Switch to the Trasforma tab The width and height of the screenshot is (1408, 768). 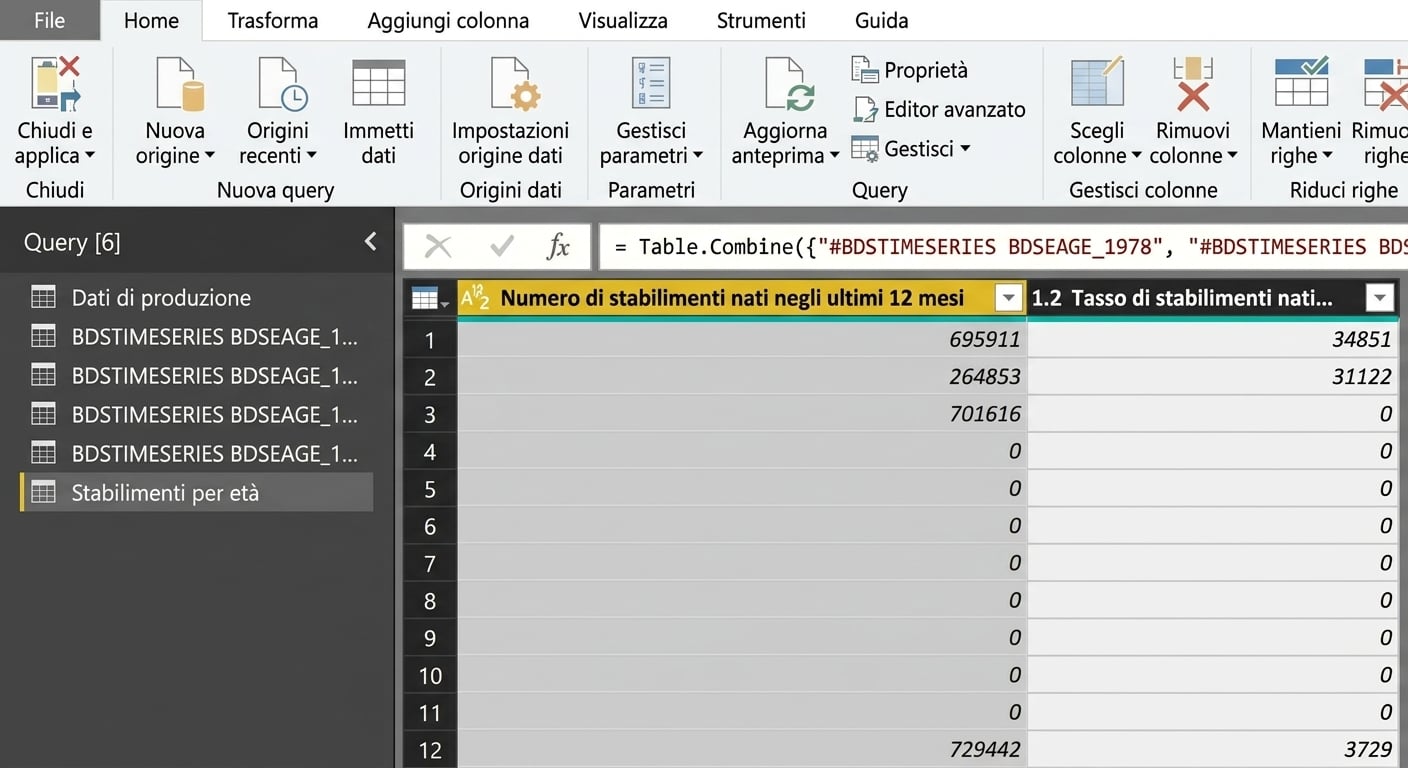[x=273, y=20]
